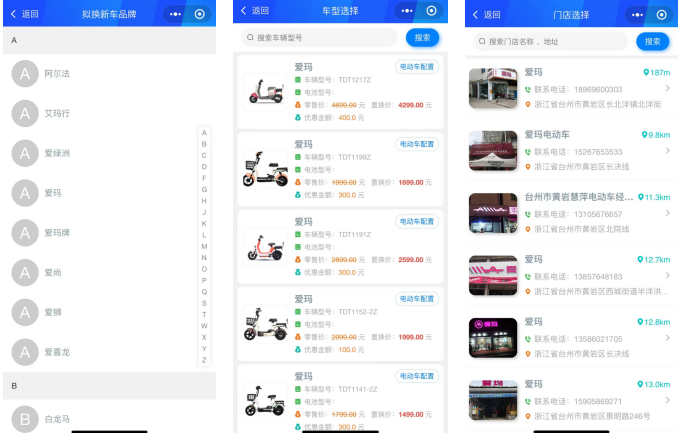This screenshot has height=433, width=693.
Task: Select the 爱喜龙 brand
Action: coord(110,352)
